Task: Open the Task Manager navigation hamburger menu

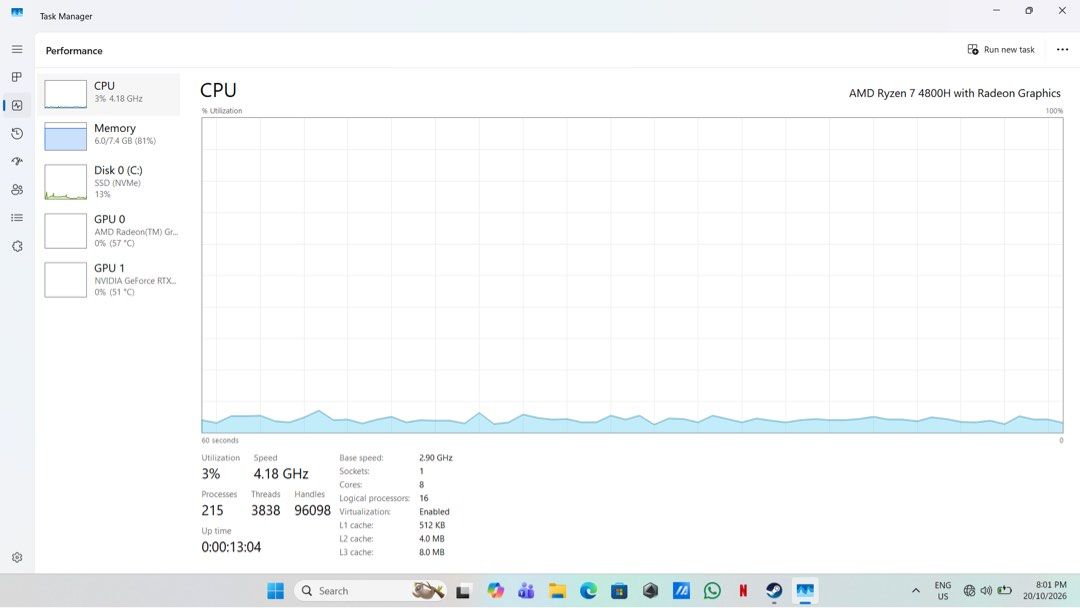Action: point(17,50)
